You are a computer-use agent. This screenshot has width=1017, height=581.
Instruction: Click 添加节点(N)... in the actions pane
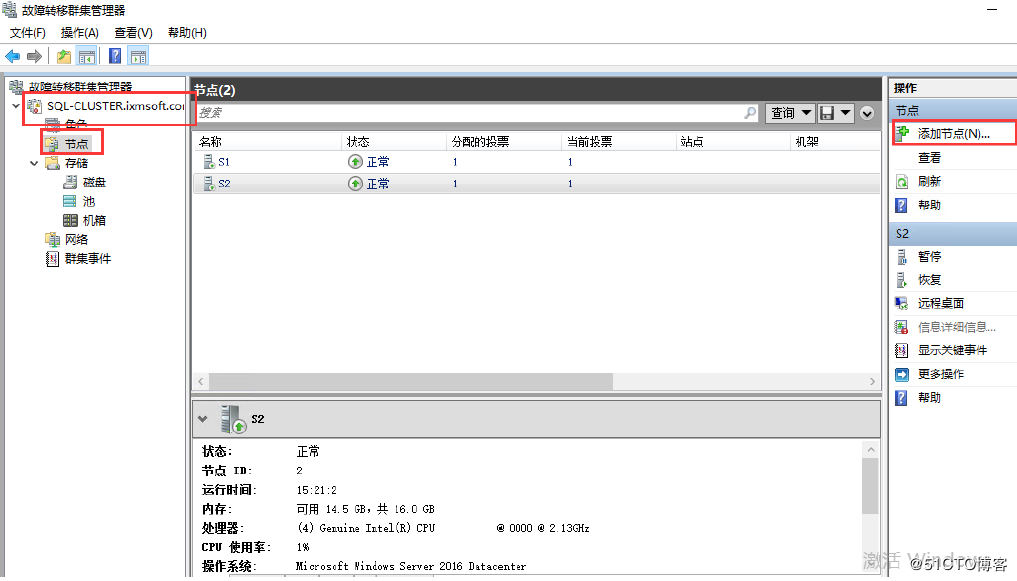click(x=953, y=134)
